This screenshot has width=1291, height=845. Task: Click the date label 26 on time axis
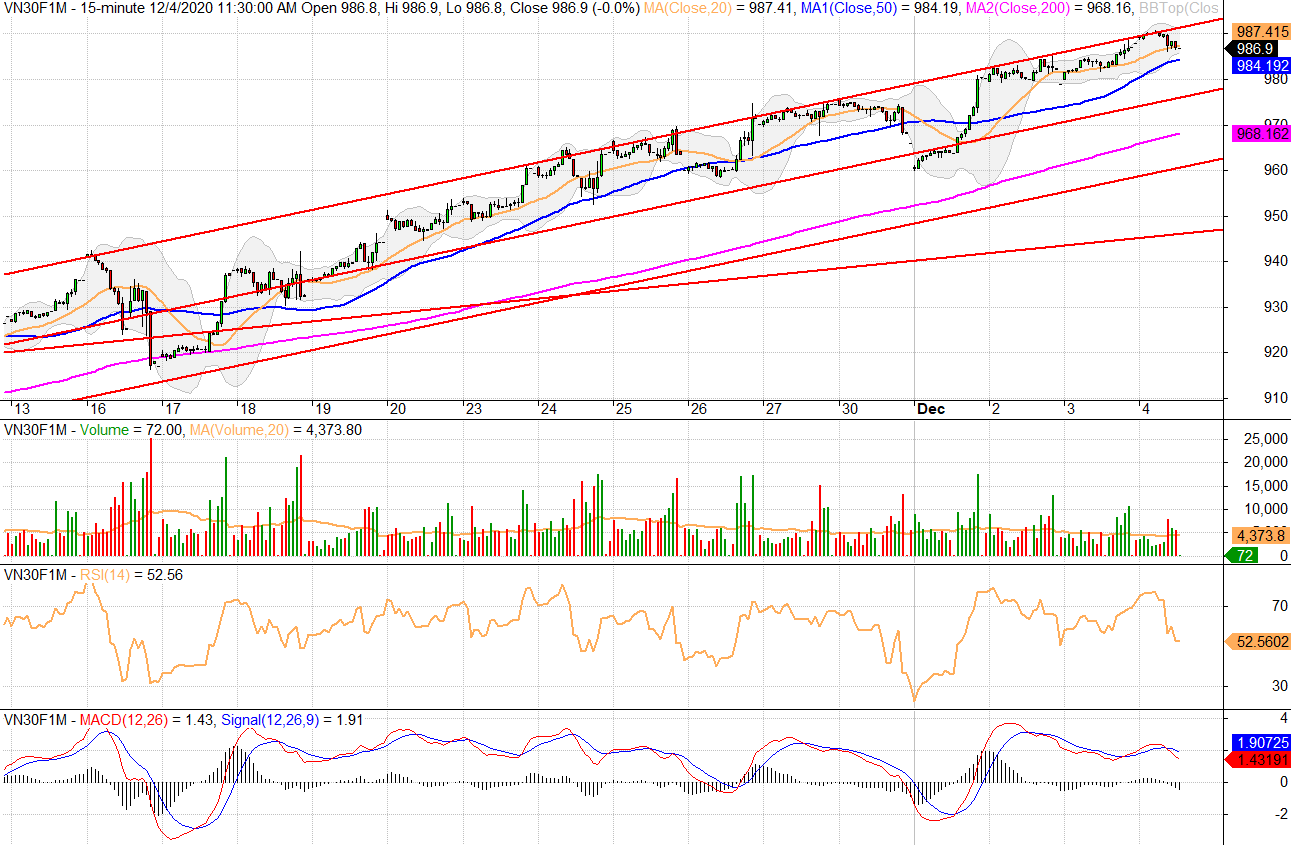[x=698, y=409]
